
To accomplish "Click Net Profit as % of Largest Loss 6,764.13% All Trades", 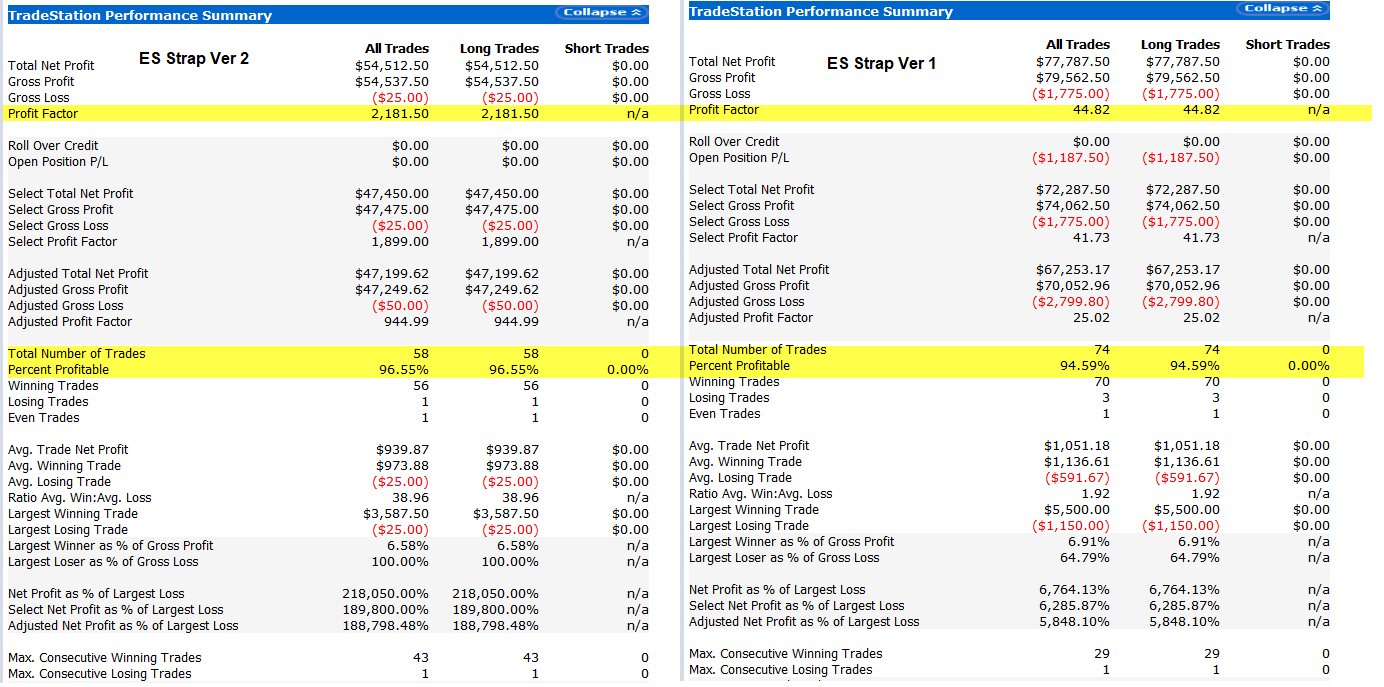I will click(1075, 589).
